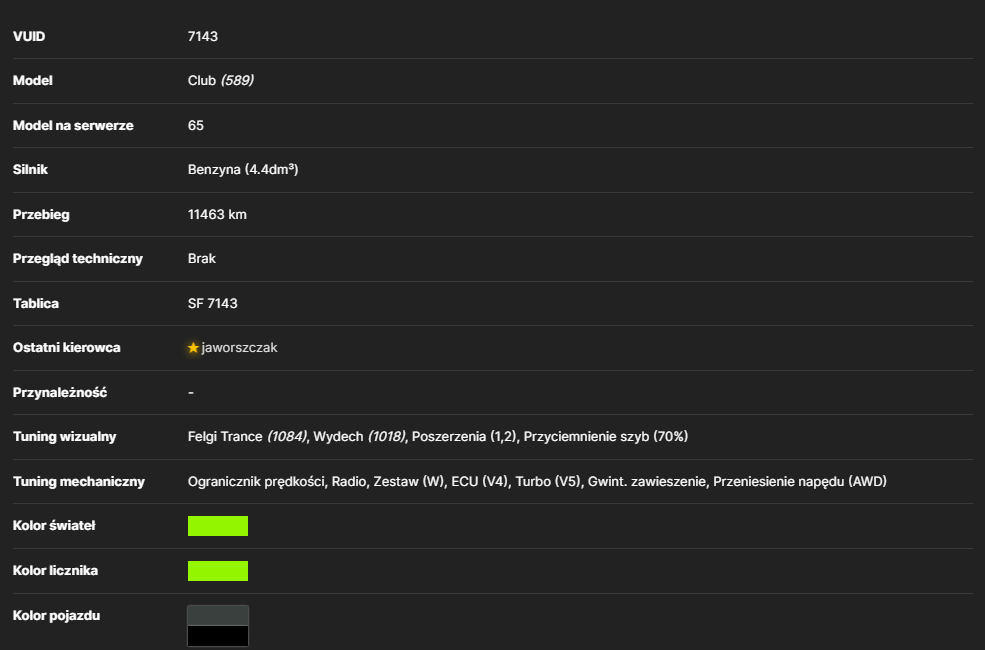Click the Kolor świateł green swatch
985x650 pixels.
point(218,526)
